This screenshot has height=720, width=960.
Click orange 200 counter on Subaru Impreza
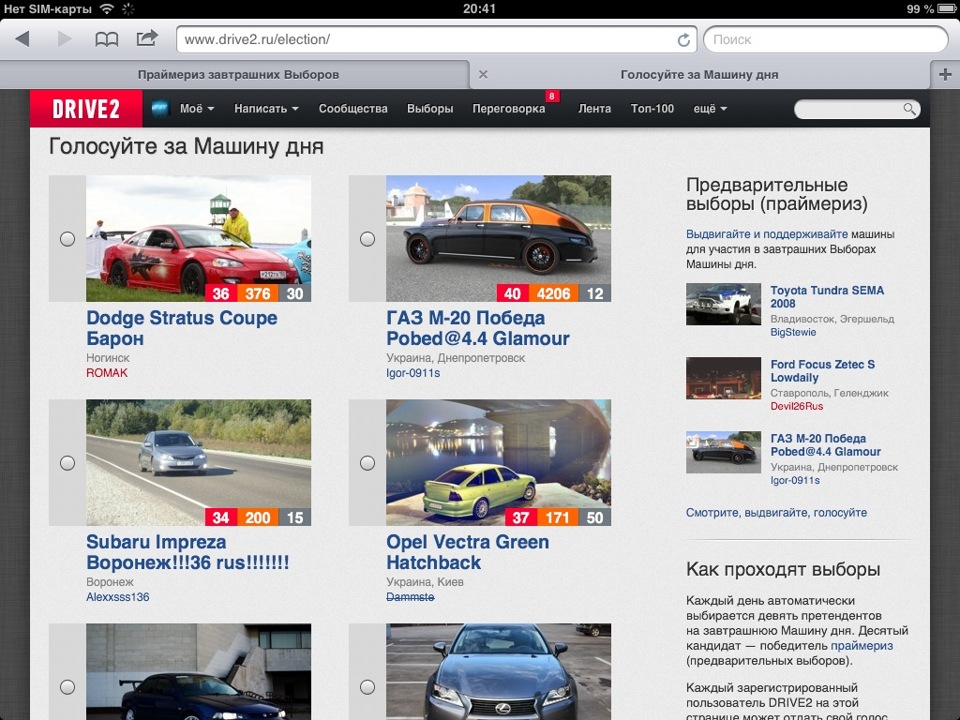coord(257,517)
